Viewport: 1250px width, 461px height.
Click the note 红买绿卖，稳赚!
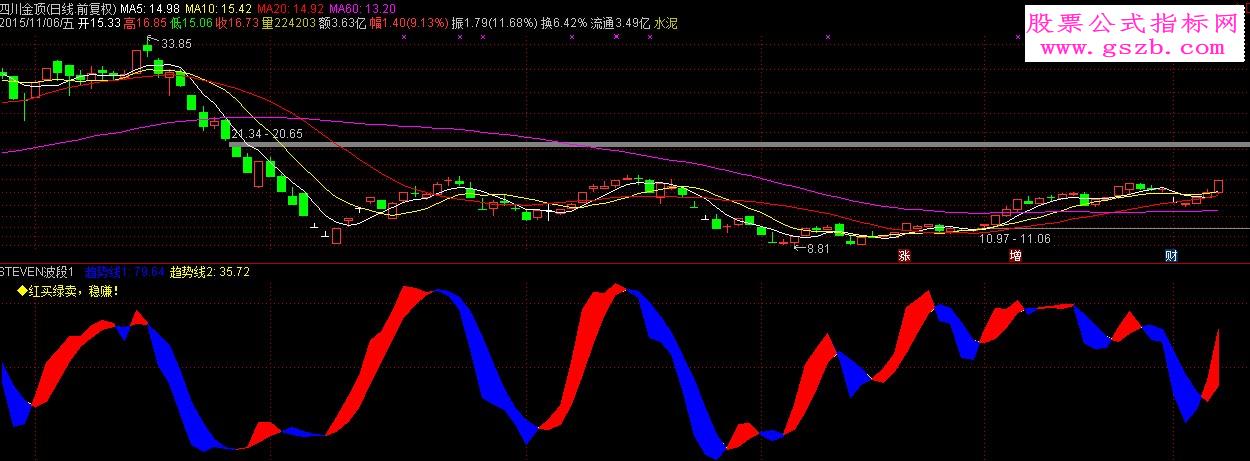pos(73,291)
